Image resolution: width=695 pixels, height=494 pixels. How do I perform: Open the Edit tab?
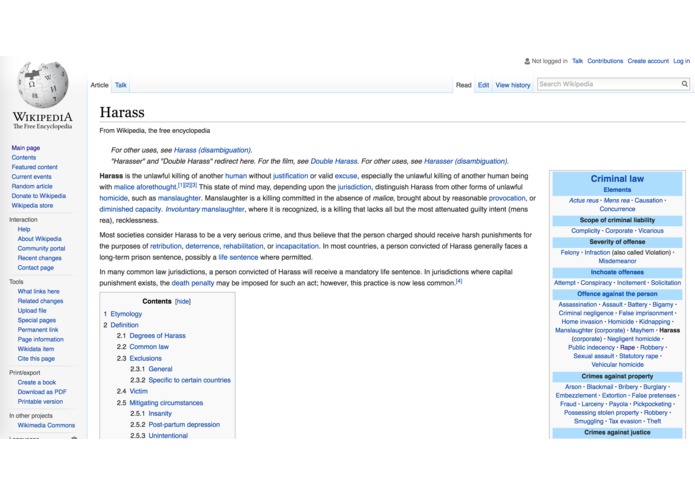(483, 85)
